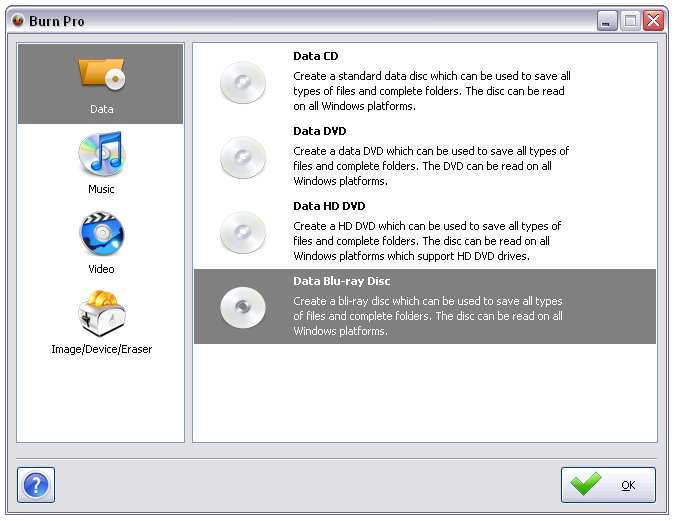Choose the "Data Blu-ray Disc" heading

coord(341,281)
